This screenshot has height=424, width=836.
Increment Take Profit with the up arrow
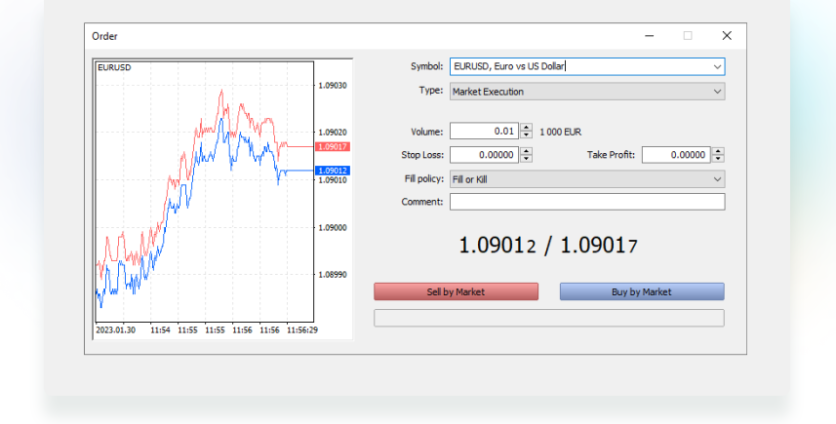(719, 151)
